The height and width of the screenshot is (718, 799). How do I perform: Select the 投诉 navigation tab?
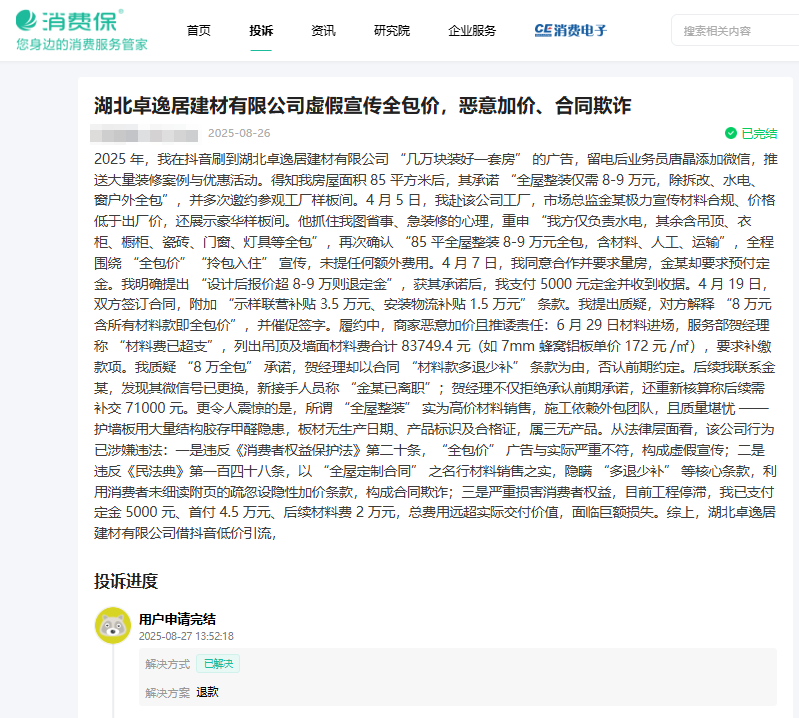point(261,31)
